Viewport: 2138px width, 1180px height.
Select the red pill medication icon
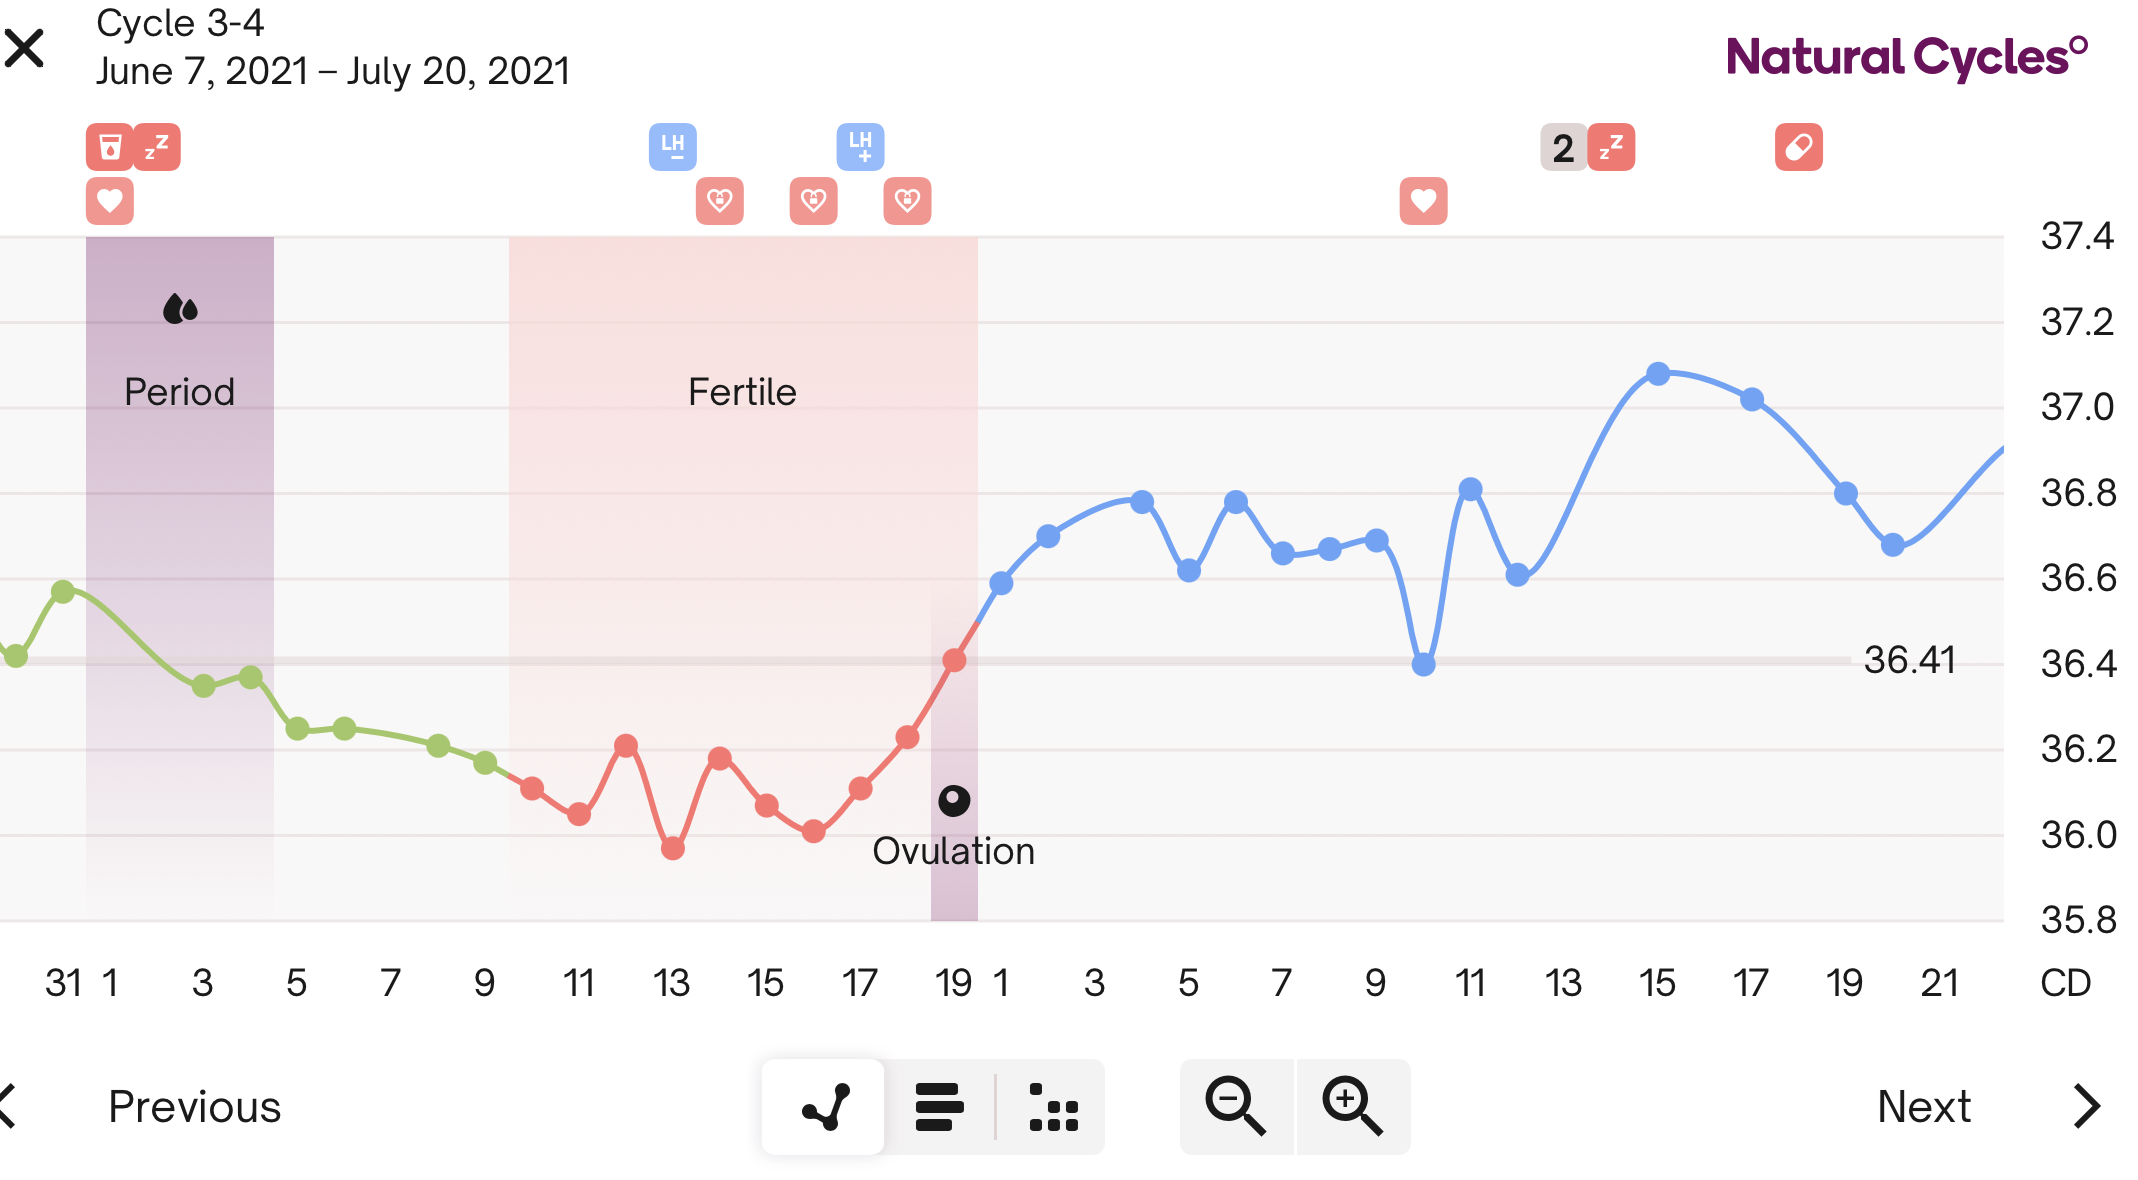point(1799,147)
